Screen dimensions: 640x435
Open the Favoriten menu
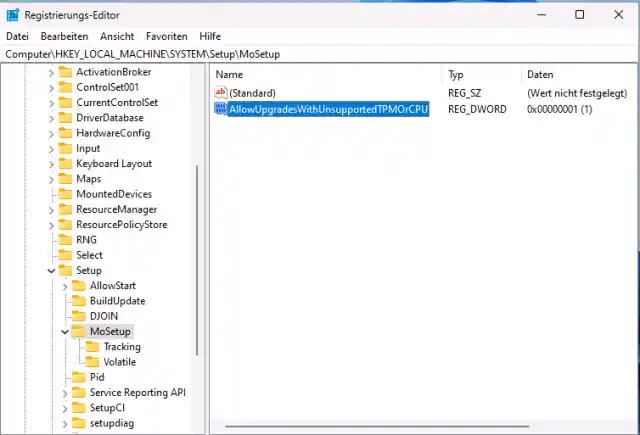167,36
